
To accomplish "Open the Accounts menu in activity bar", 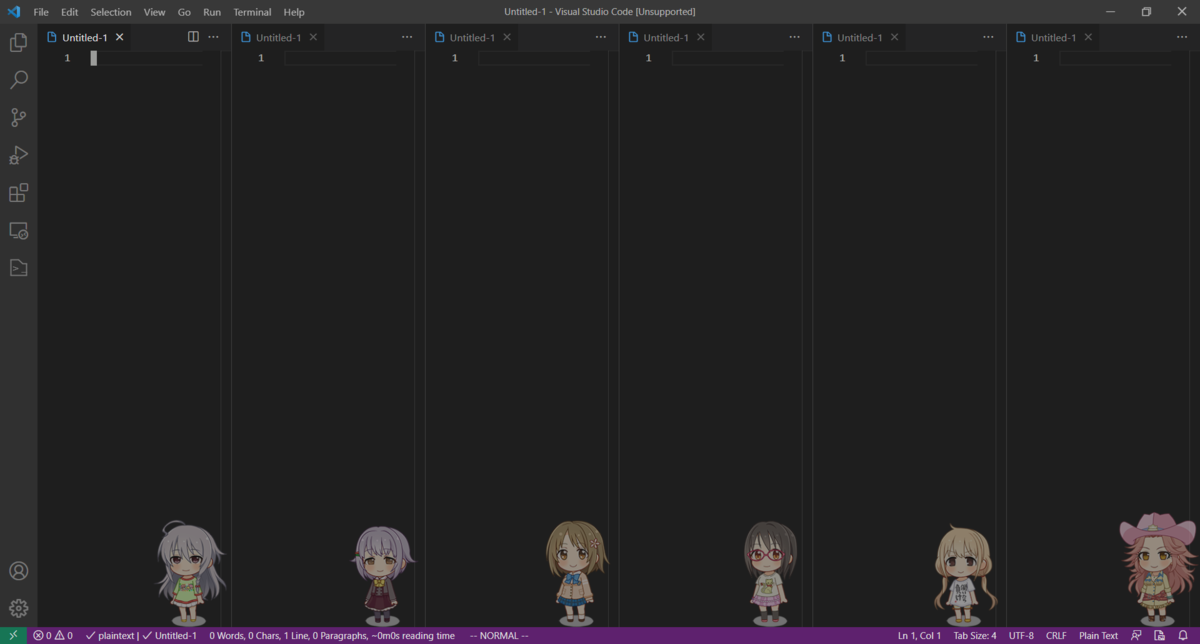I will (18, 571).
